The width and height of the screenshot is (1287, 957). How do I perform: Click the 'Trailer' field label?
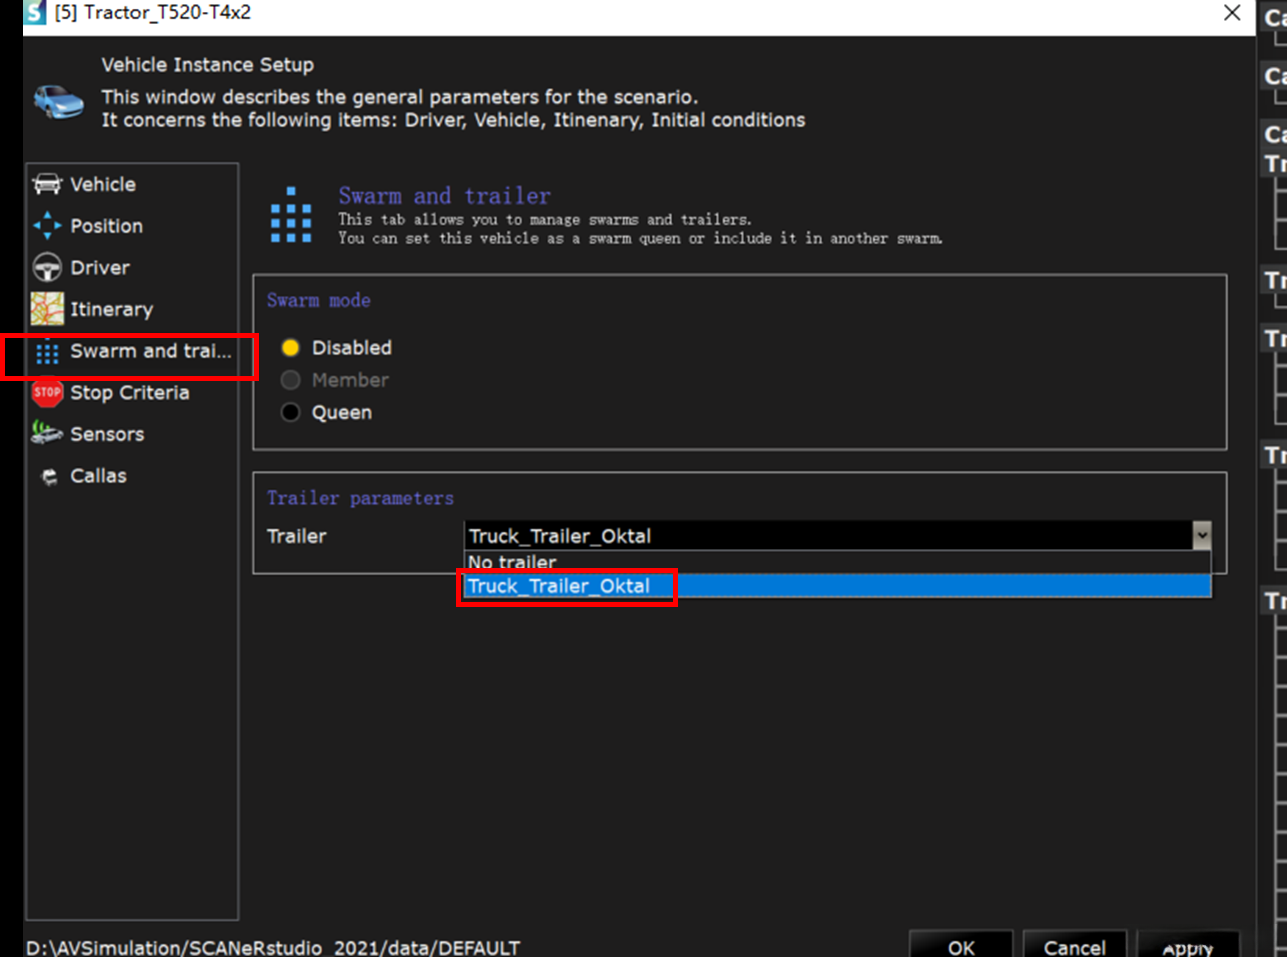coord(297,536)
